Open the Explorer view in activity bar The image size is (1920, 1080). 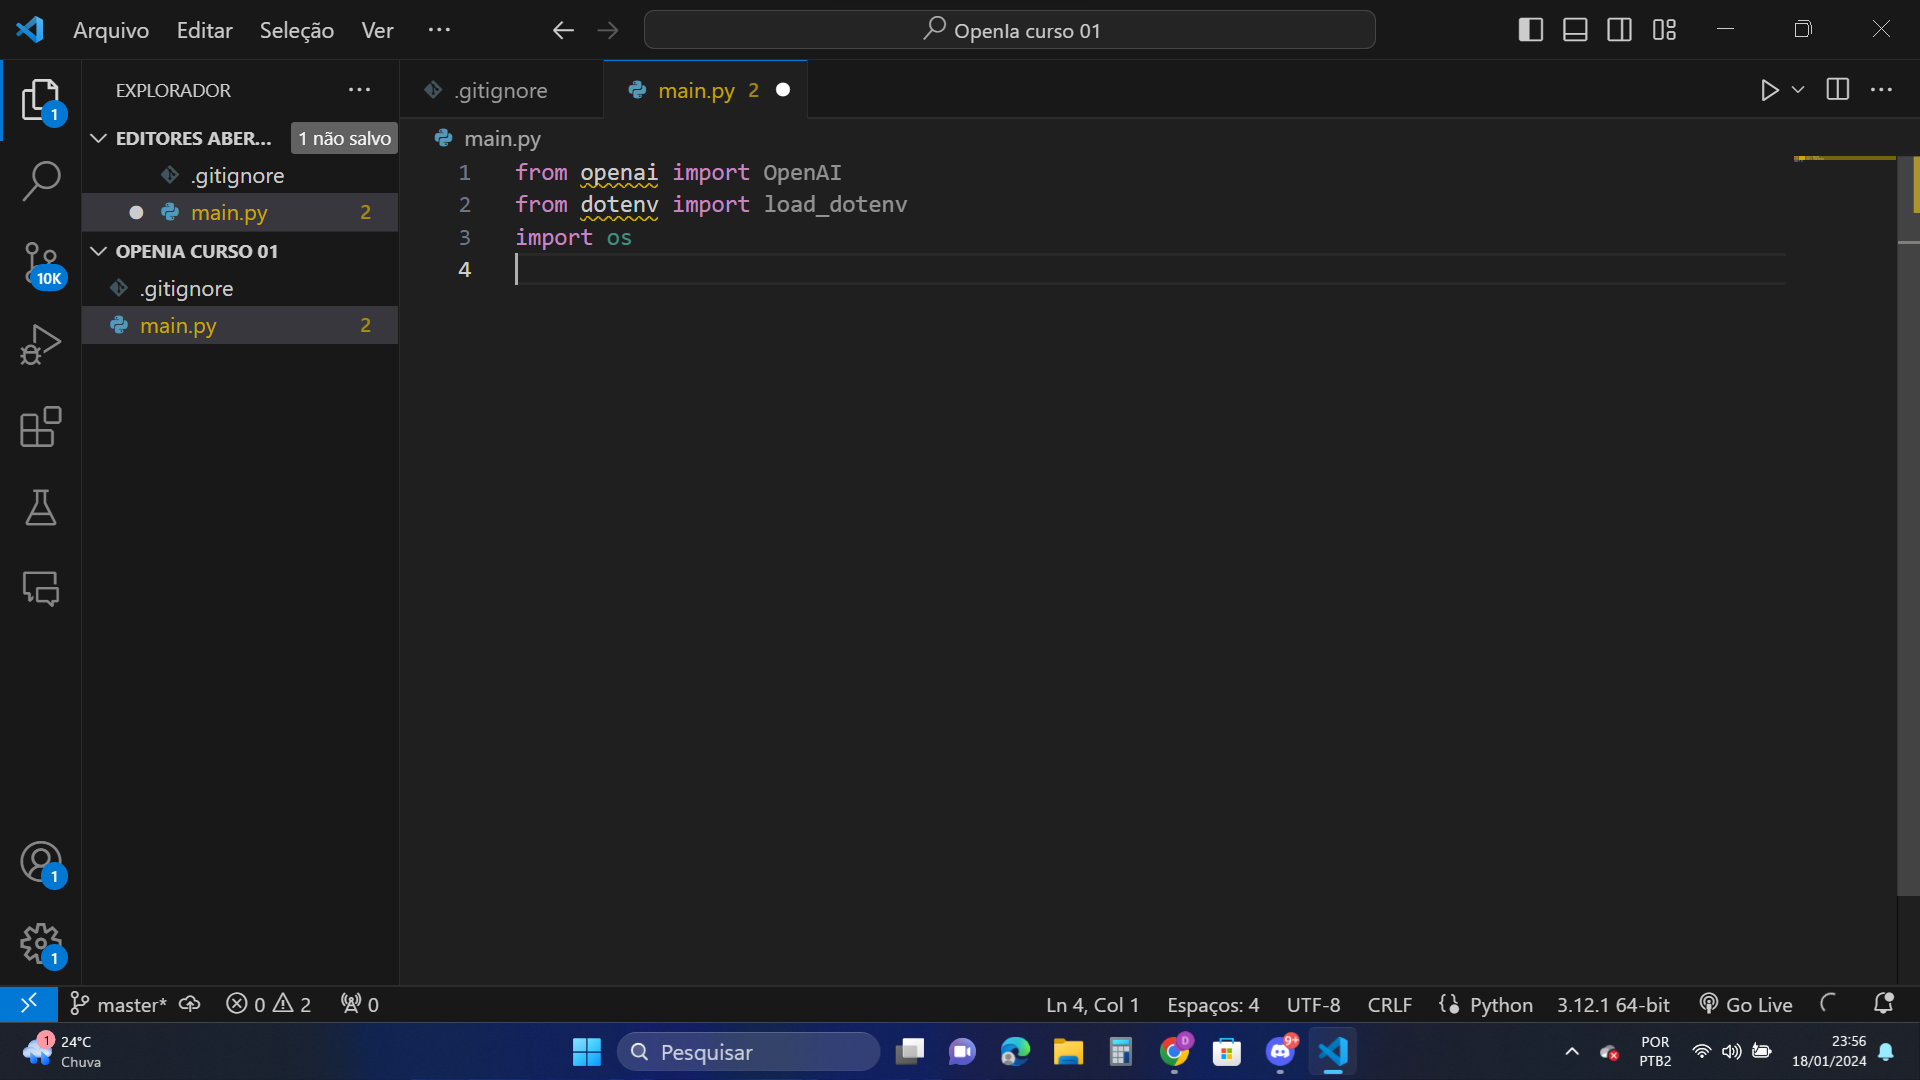(x=41, y=100)
